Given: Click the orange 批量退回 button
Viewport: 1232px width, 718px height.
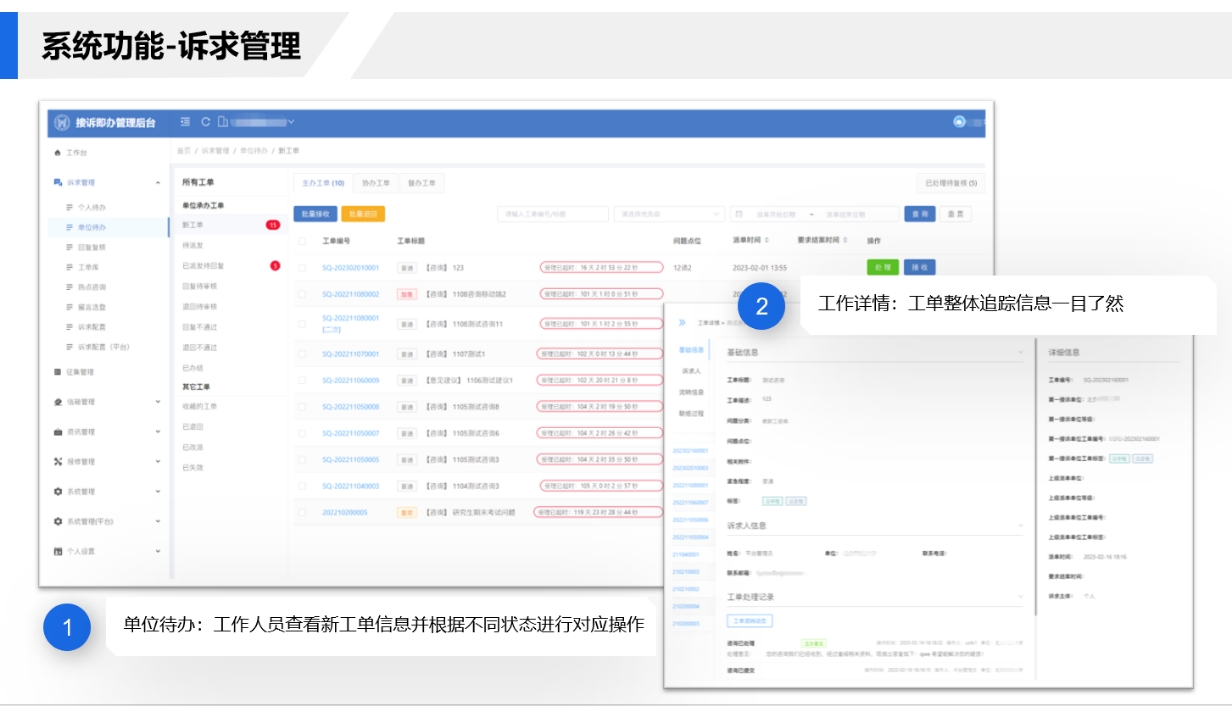Looking at the screenshot, I should [363, 214].
